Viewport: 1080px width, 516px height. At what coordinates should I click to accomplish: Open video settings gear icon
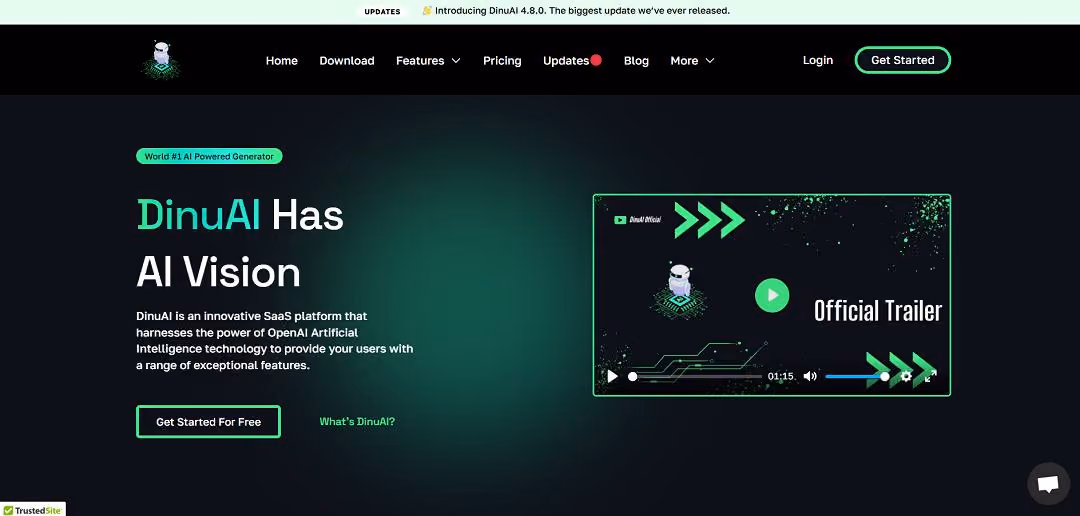point(906,376)
